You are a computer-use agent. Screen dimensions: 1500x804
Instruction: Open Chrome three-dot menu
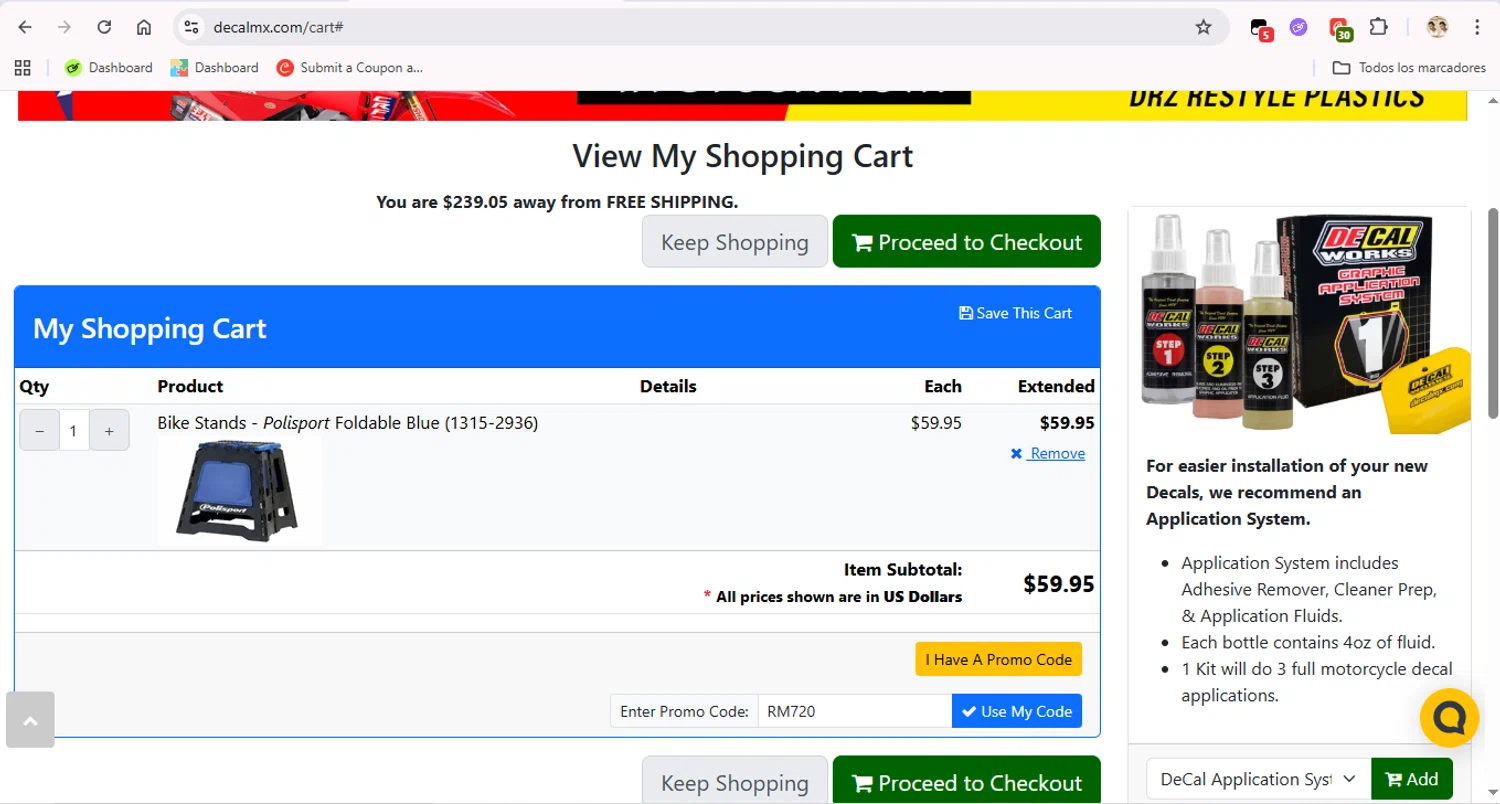(x=1477, y=27)
